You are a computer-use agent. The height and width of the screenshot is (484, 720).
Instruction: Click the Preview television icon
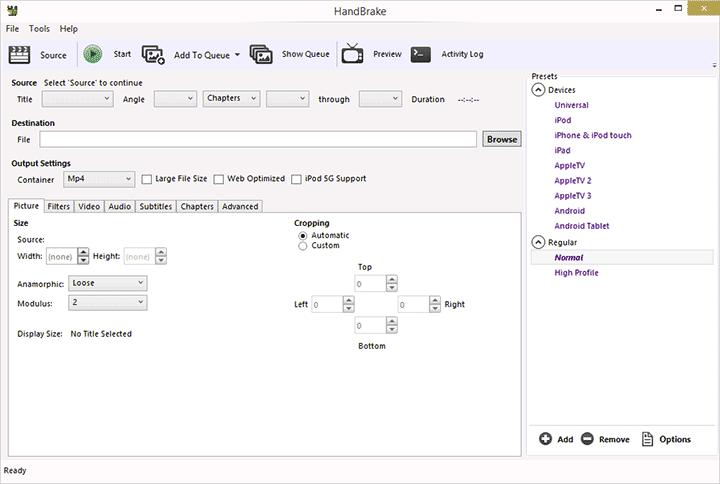click(x=352, y=54)
